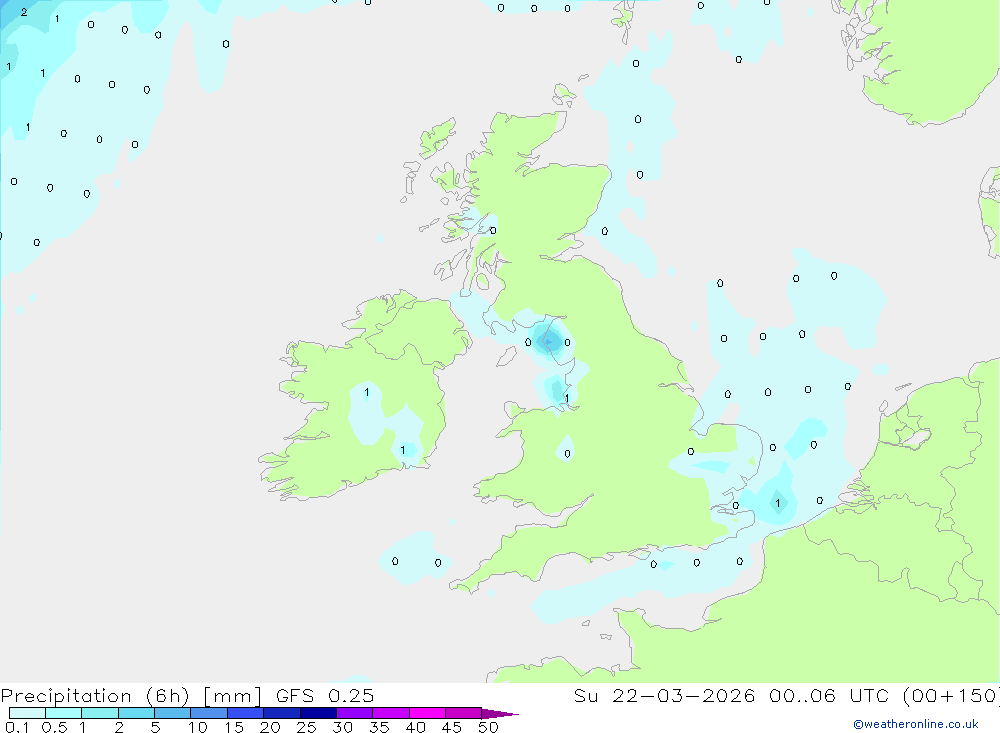Click the 0.1–0.5 mm legend swatch
1000x733 pixels.
(x=27, y=713)
